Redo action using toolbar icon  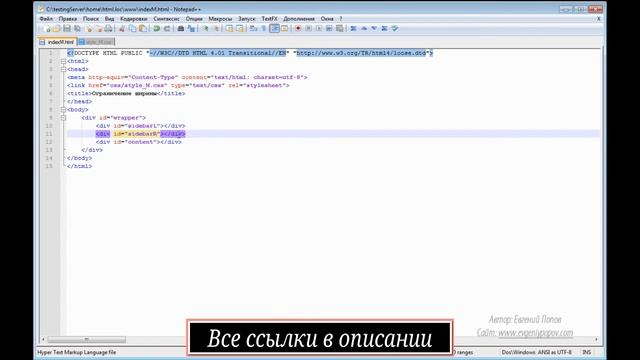(x=167, y=29)
